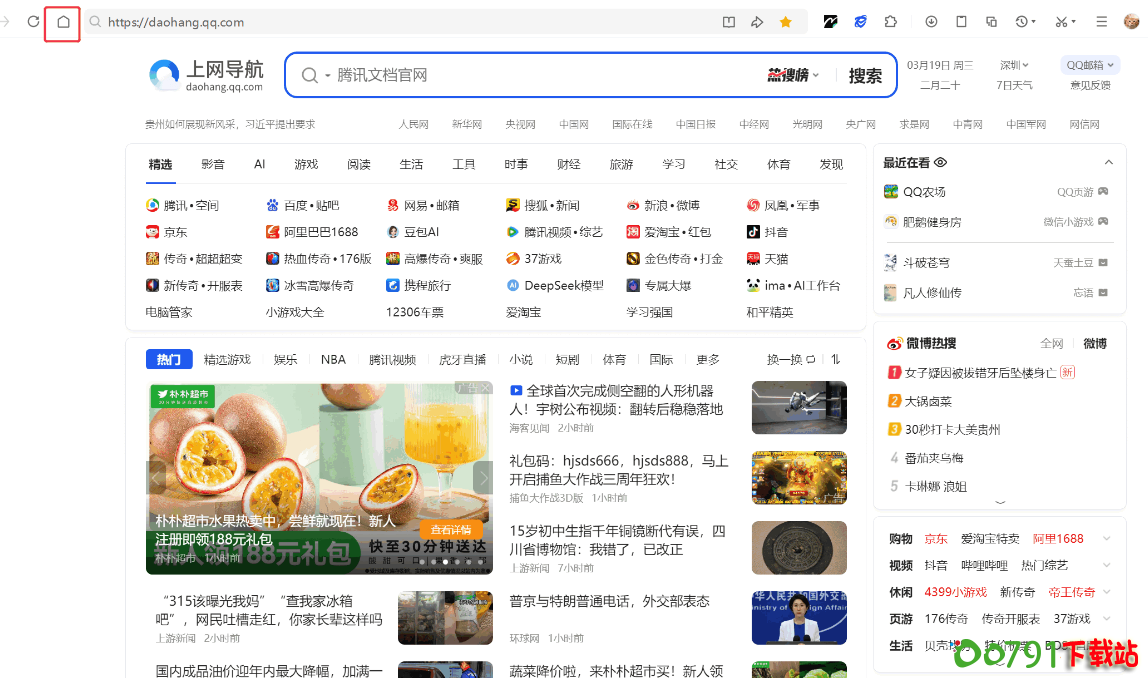Expand the QQ邮箱 dropdown
1148x678 pixels.
click(x=1090, y=65)
